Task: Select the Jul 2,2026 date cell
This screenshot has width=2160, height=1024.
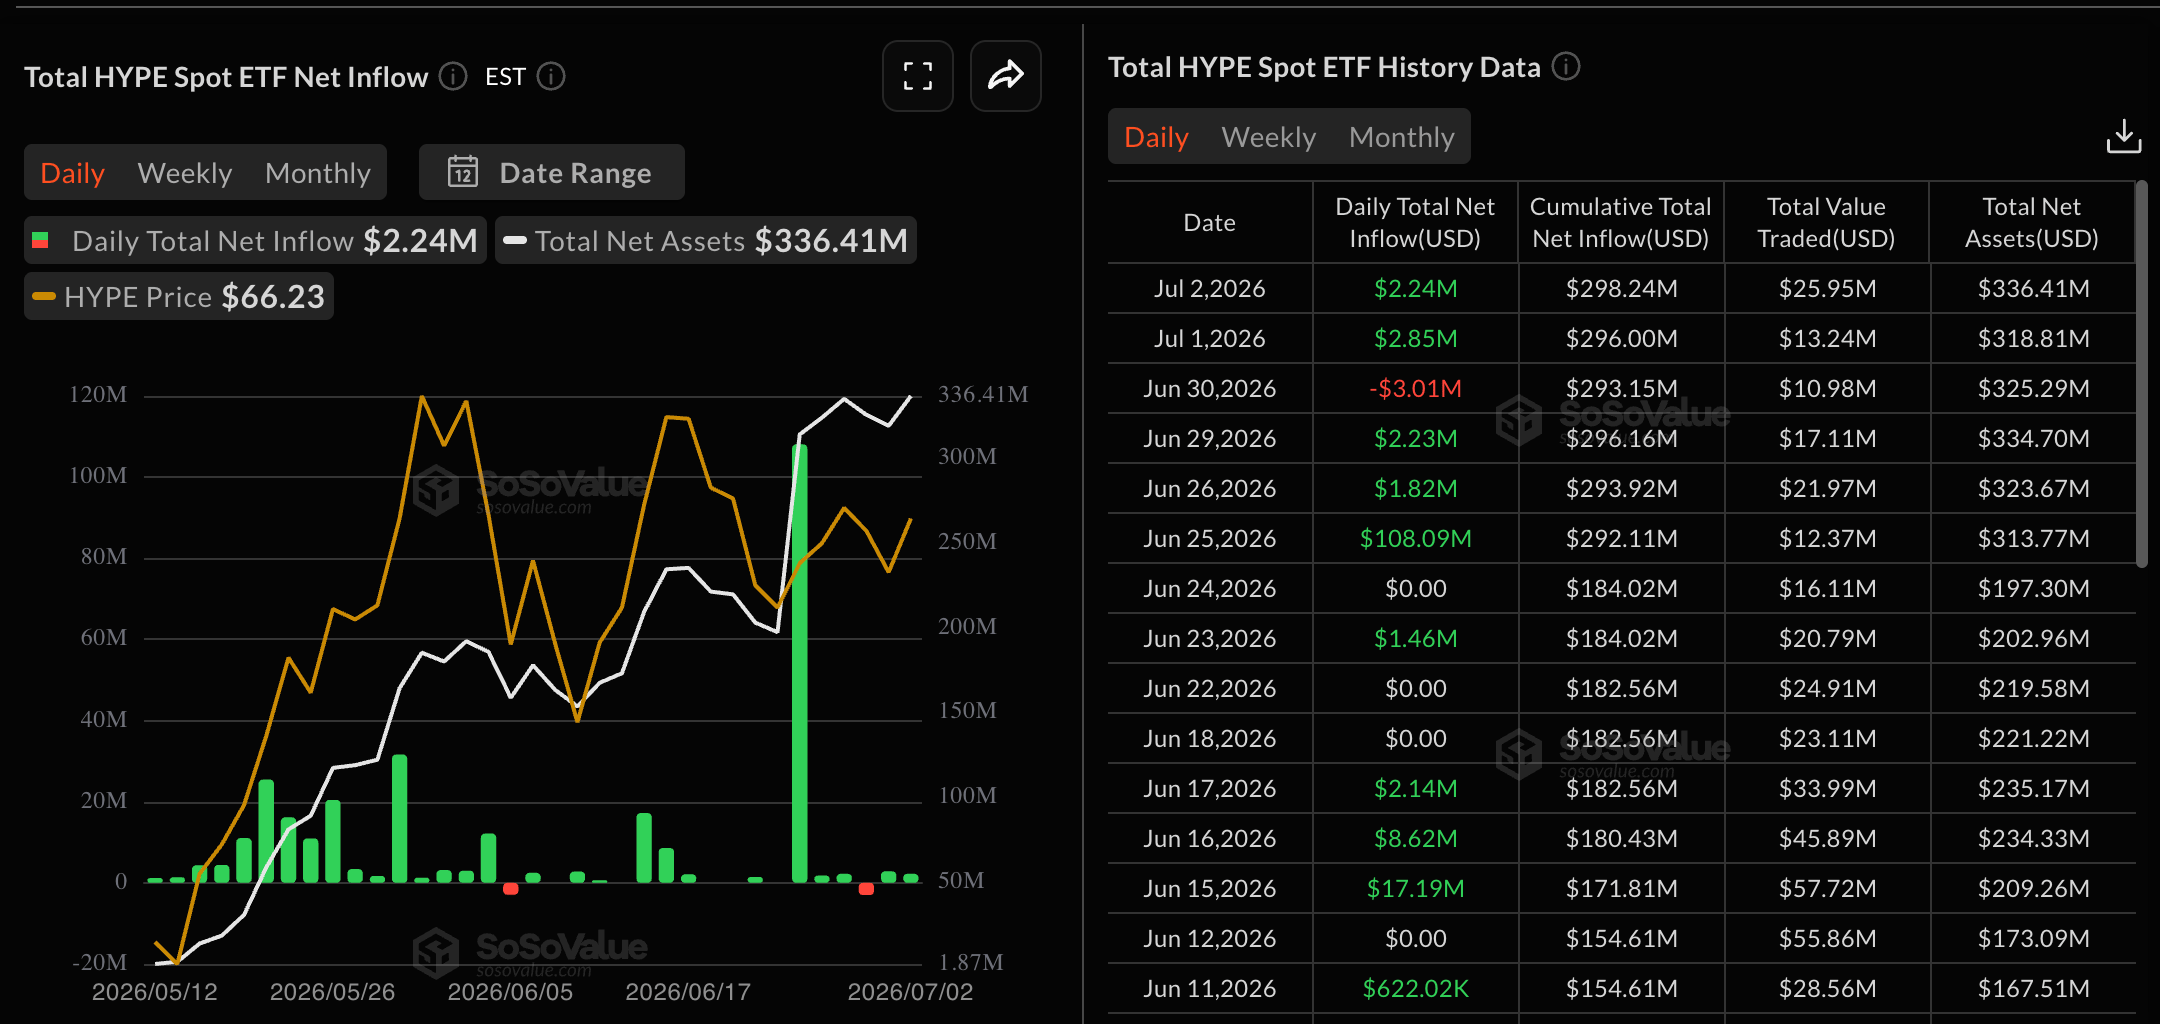Action: 1209,289
